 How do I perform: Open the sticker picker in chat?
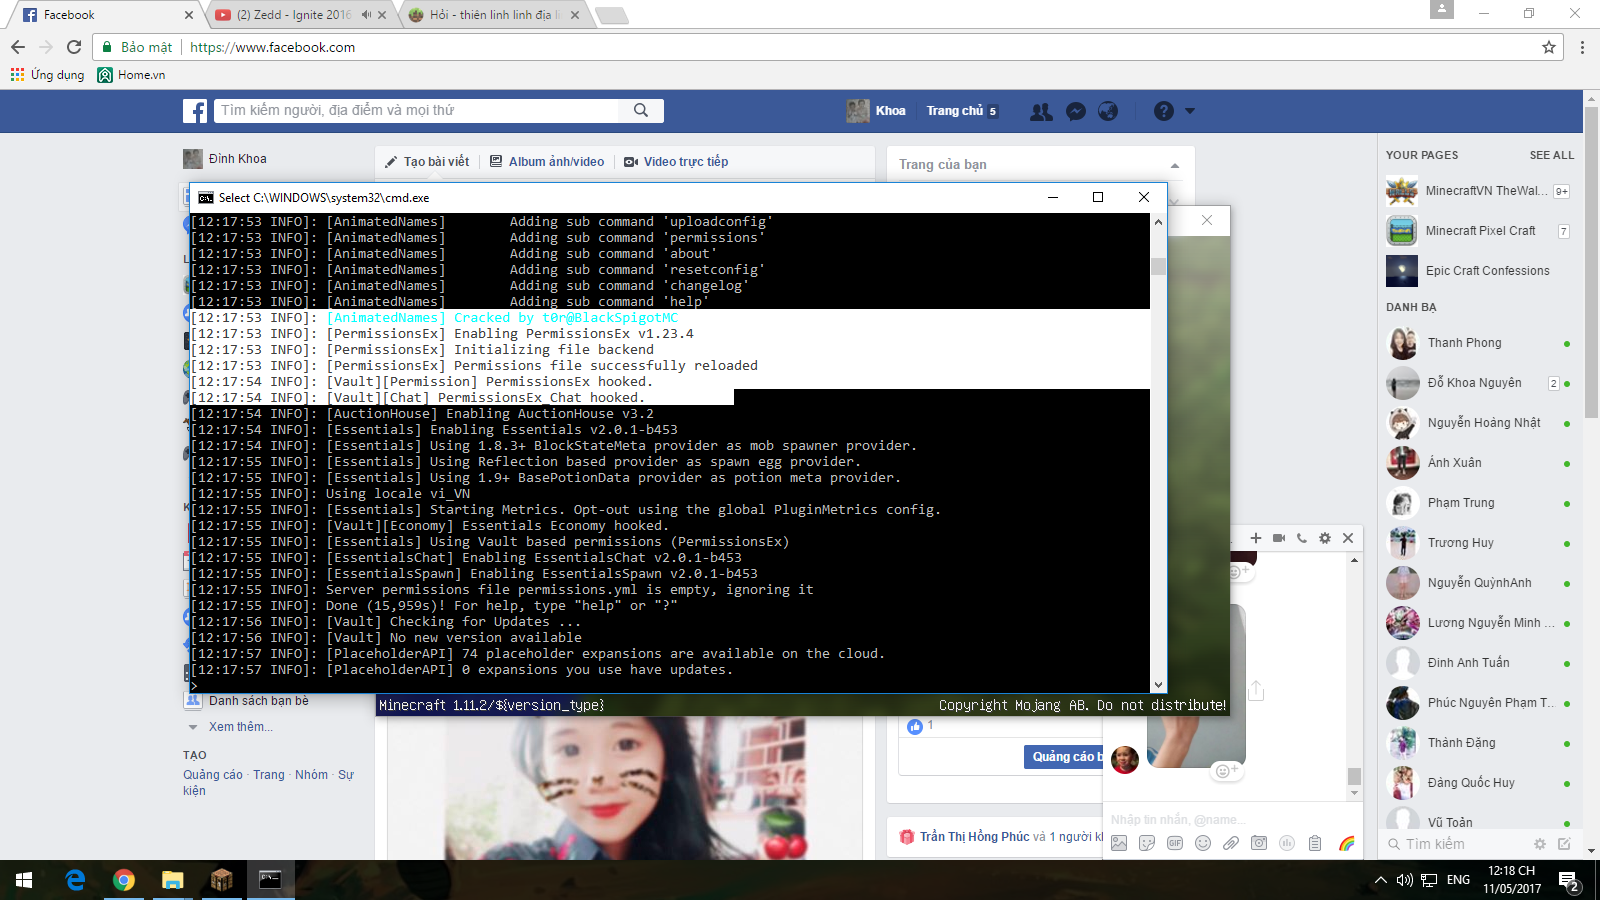click(1147, 843)
